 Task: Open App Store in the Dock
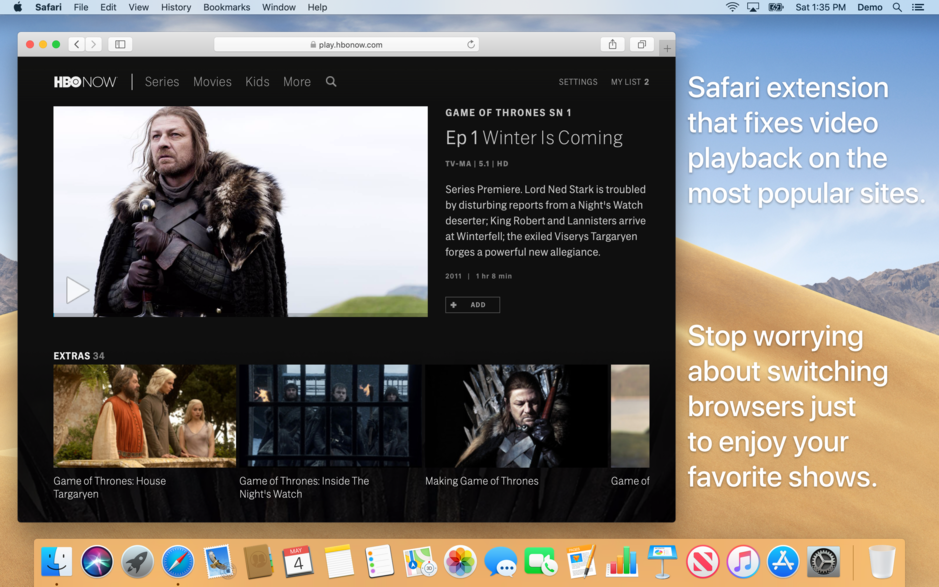tap(783, 562)
